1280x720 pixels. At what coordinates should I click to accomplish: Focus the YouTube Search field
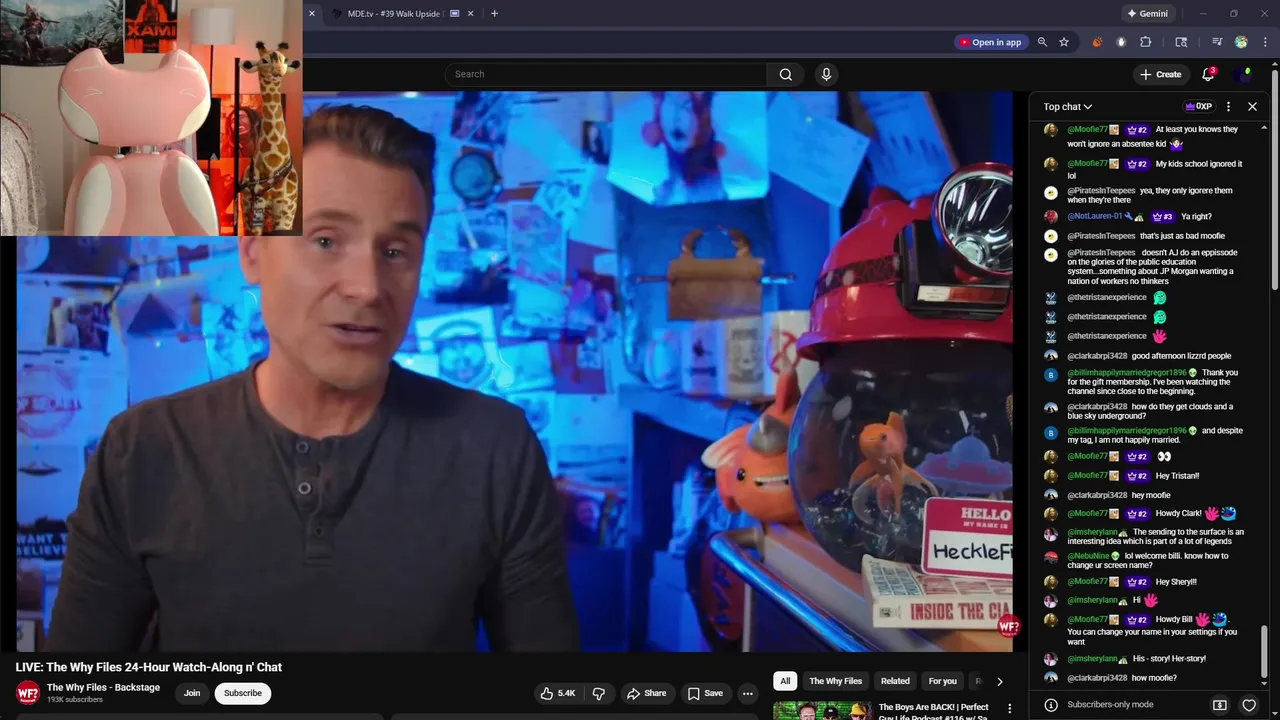tap(606, 74)
